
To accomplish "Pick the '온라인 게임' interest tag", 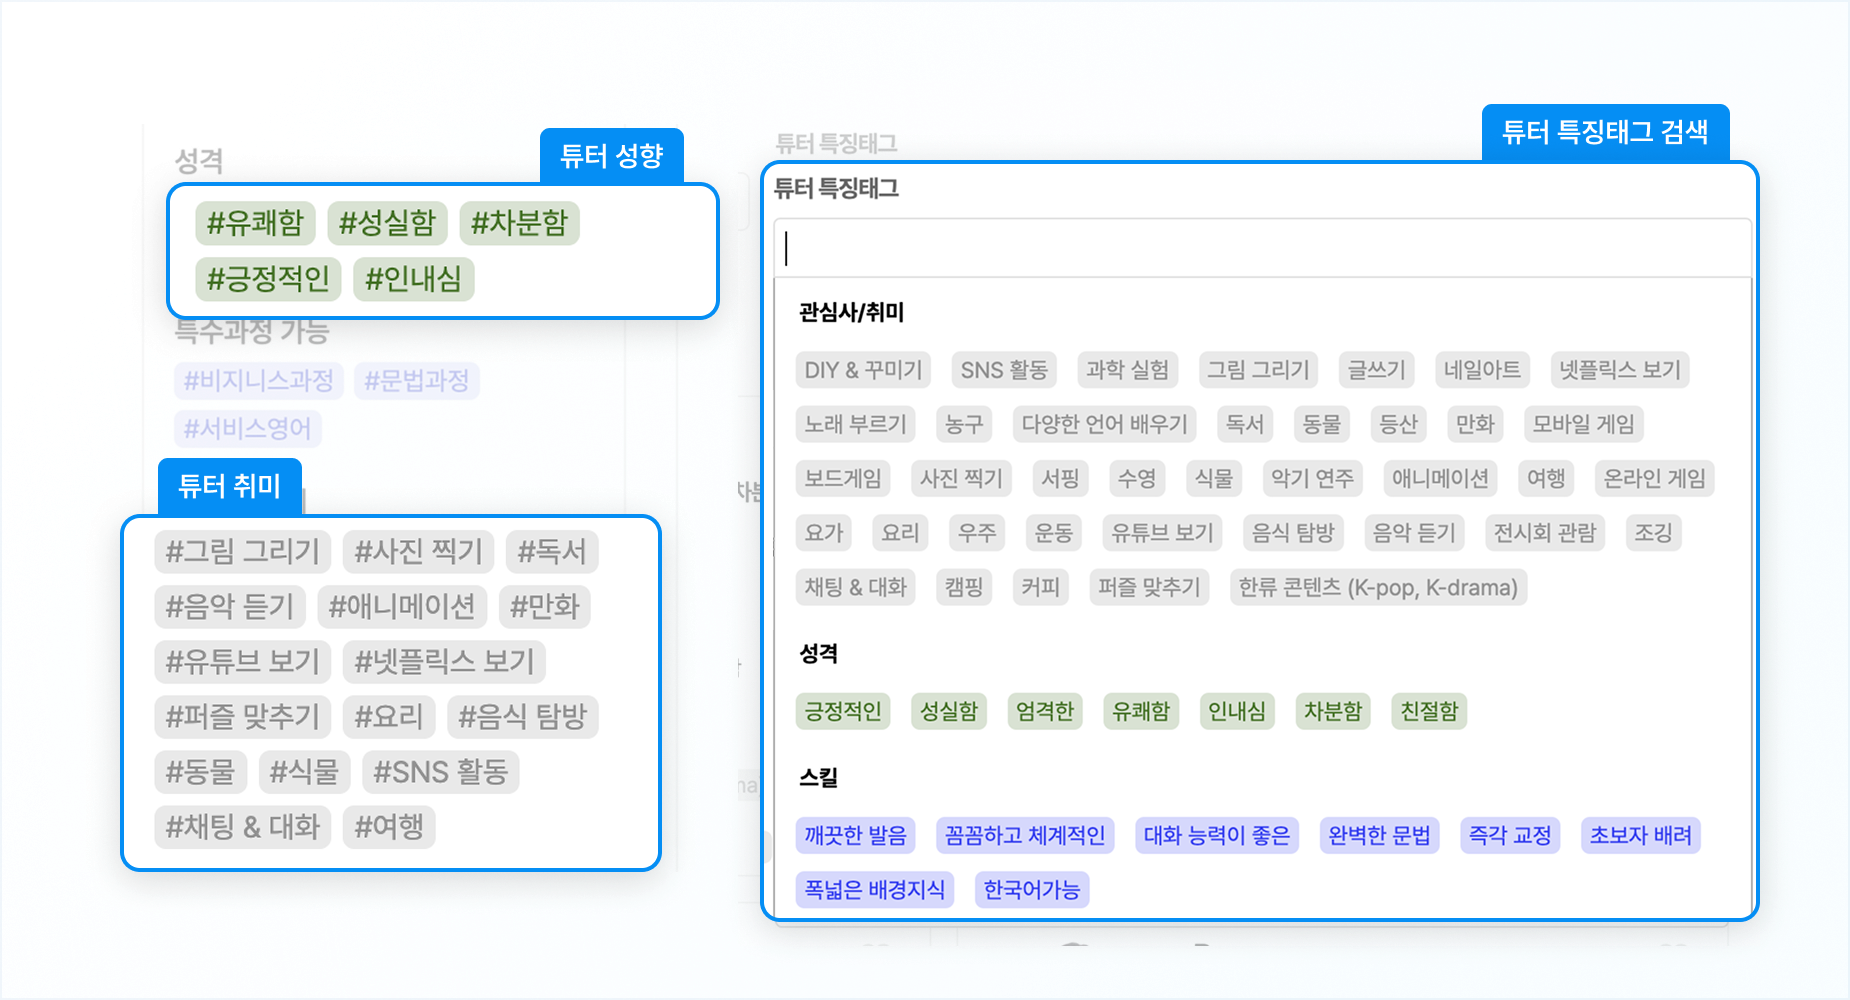I will coord(1654,479).
